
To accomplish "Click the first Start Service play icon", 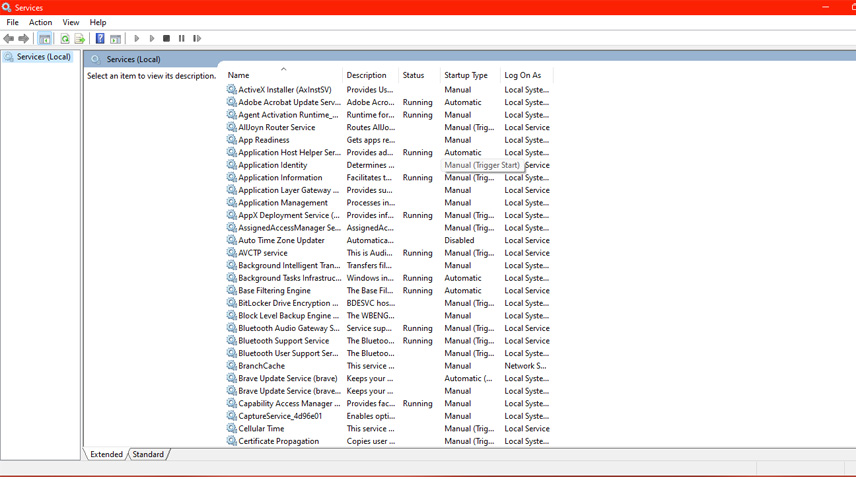I will (x=136, y=39).
